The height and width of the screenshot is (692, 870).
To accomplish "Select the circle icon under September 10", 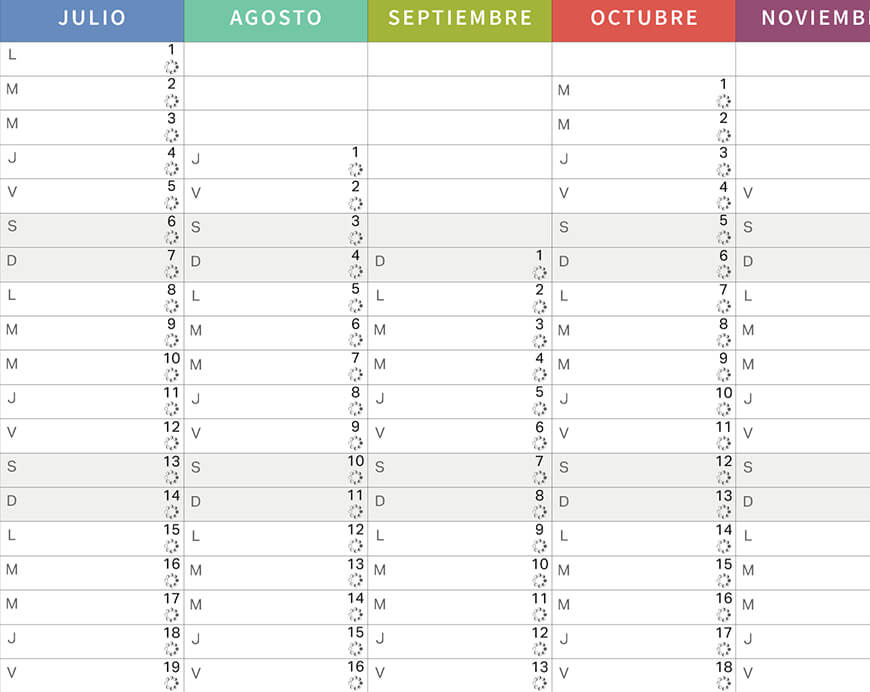I will point(539,580).
